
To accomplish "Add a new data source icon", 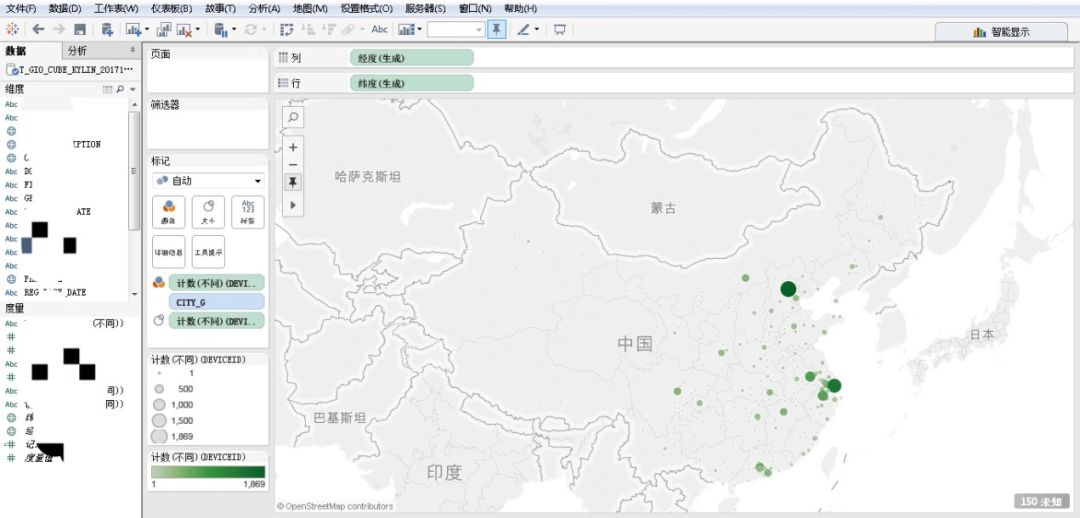I will click(107, 30).
